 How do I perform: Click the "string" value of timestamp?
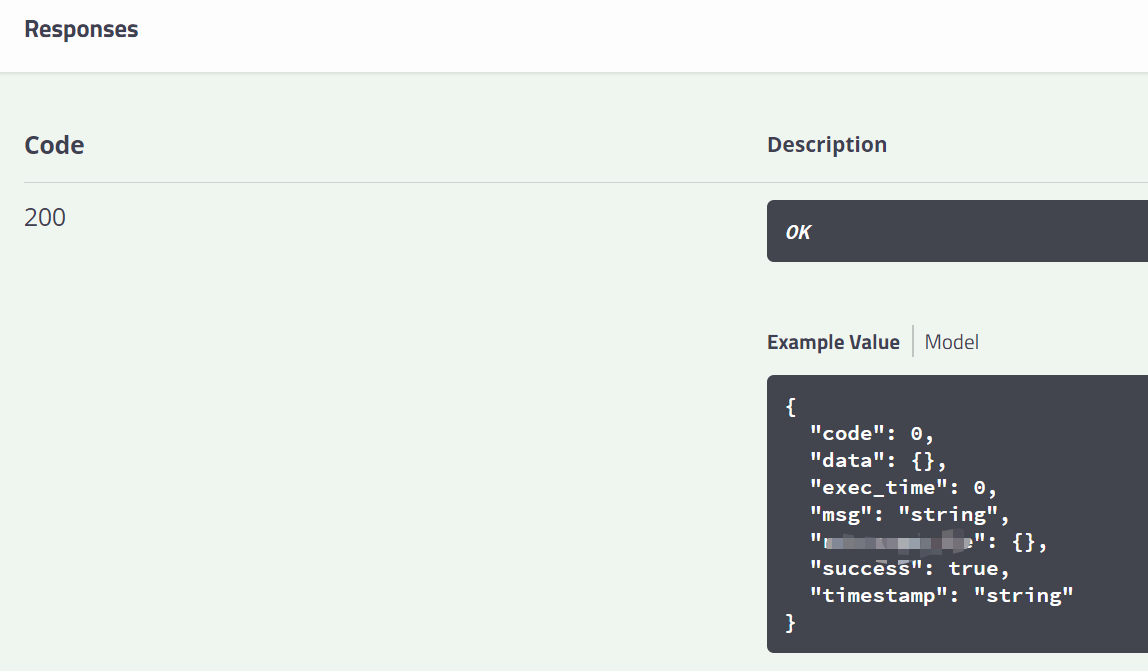click(x=1023, y=596)
